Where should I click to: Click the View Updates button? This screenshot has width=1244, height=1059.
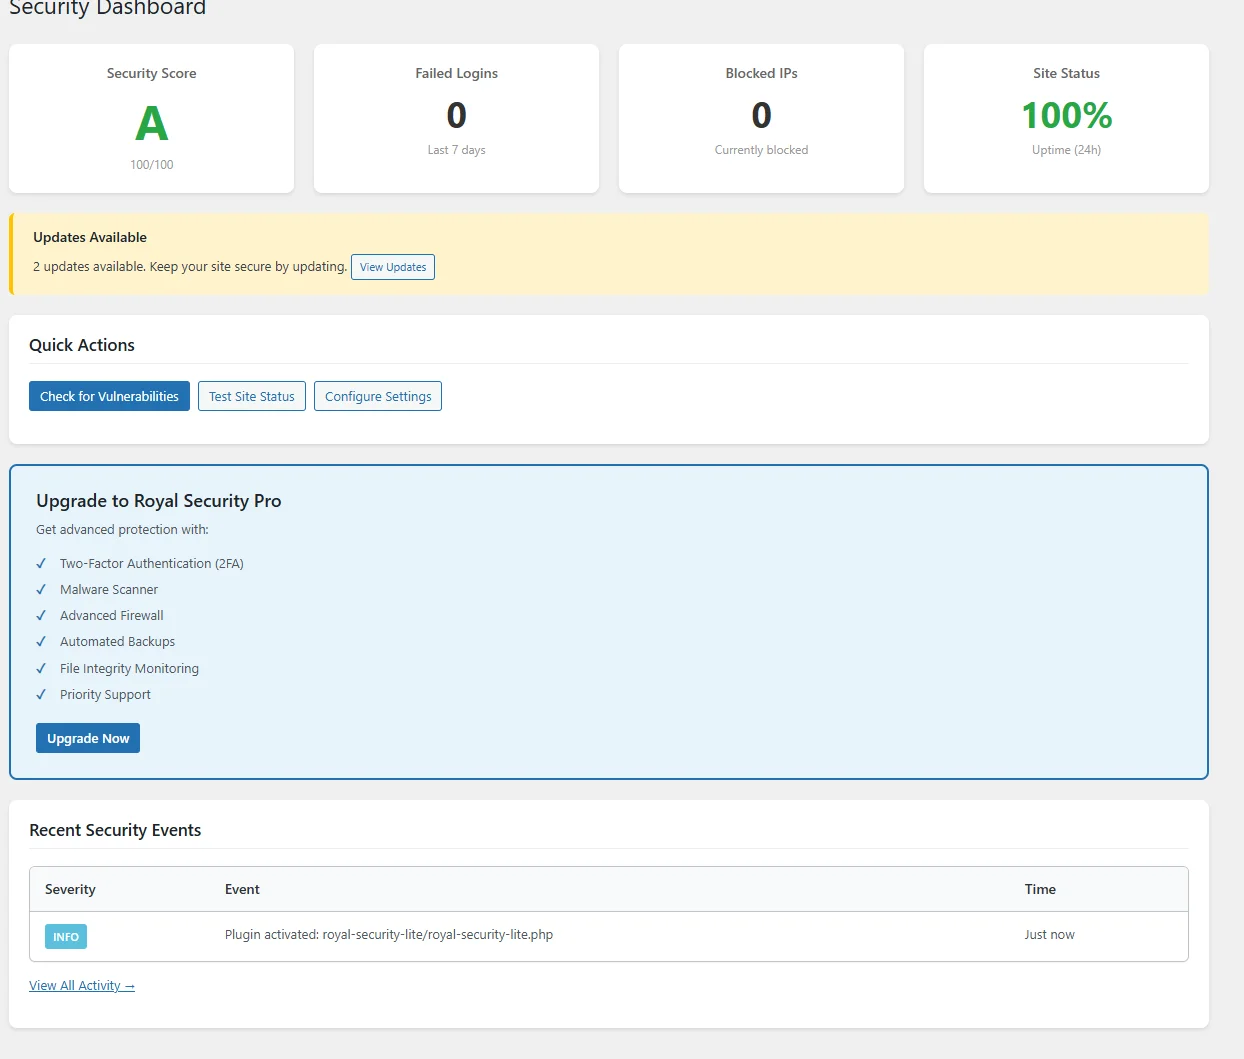392,267
